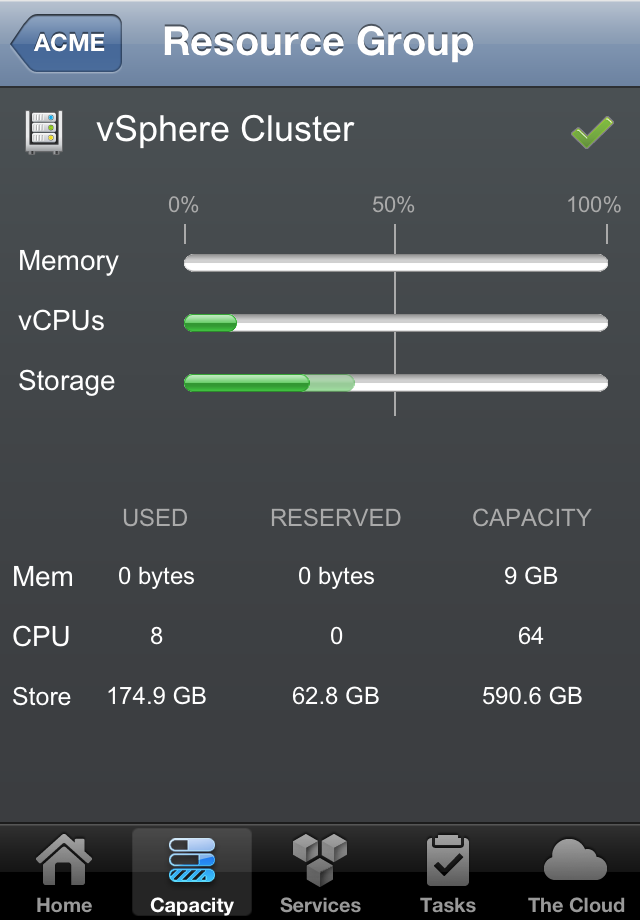Click the vSphere Cluster title
Image resolution: width=640 pixels, height=920 pixels.
(x=225, y=130)
